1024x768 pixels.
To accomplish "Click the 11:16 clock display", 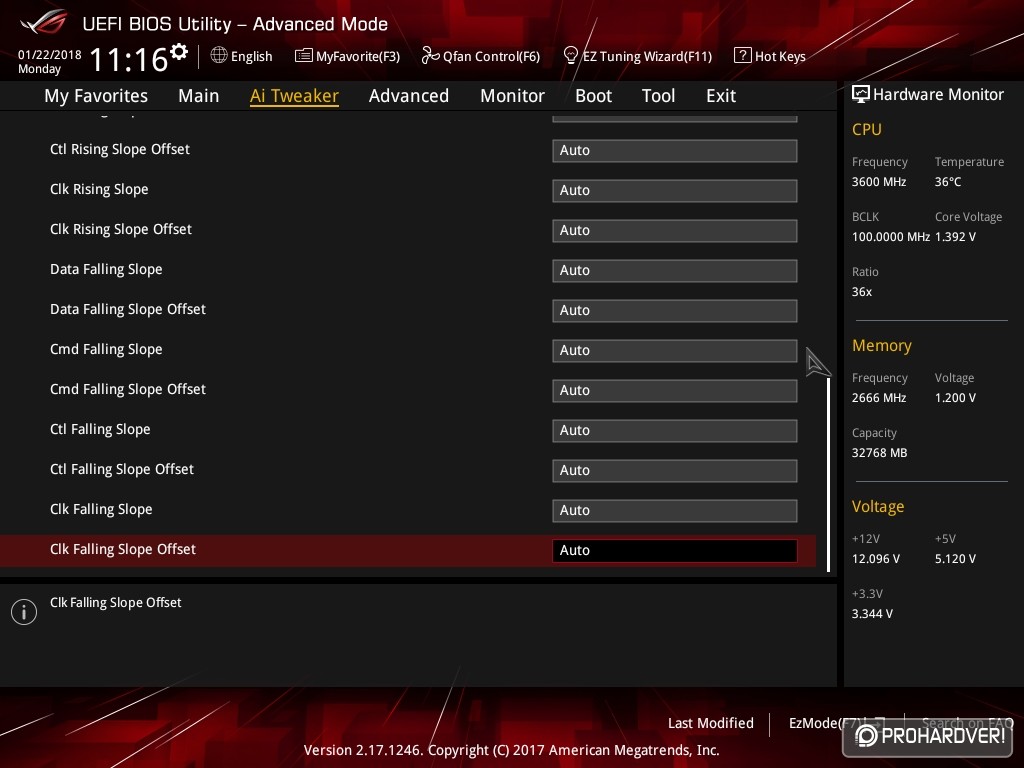I will click(x=129, y=59).
